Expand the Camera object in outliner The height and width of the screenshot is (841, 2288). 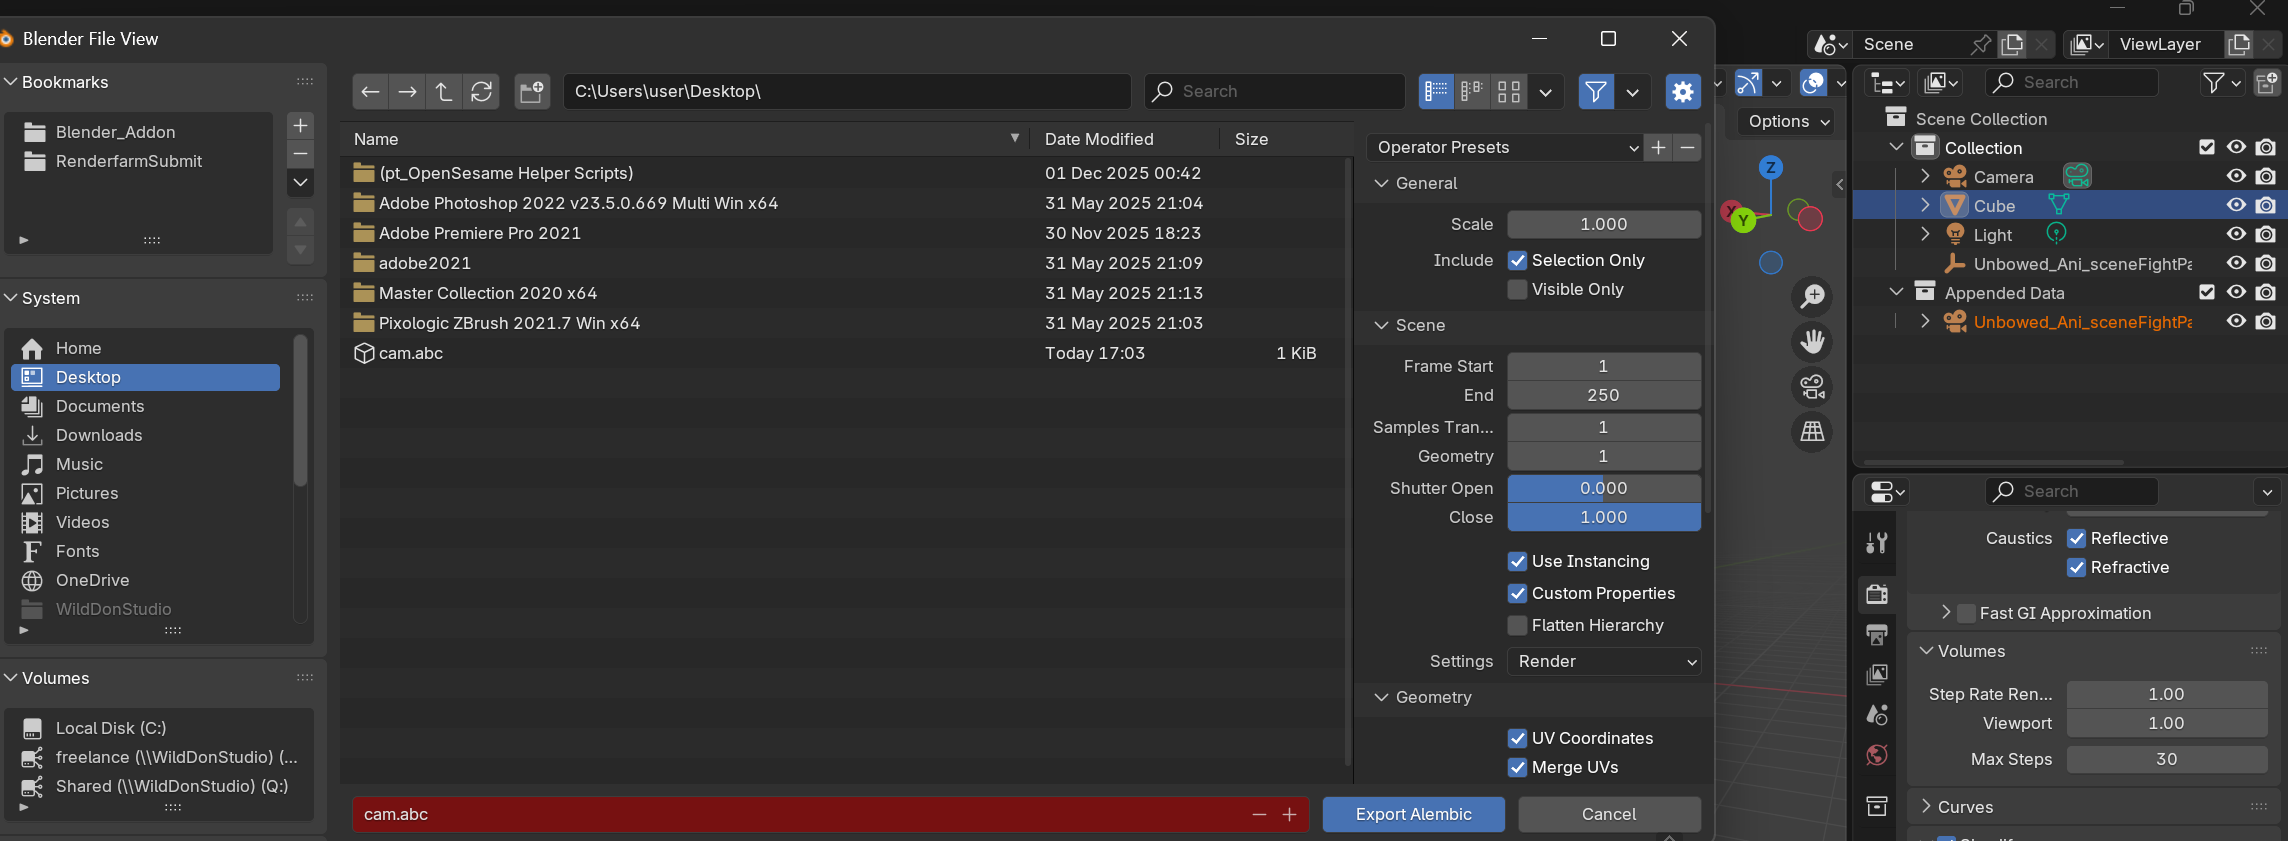pos(1925,177)
